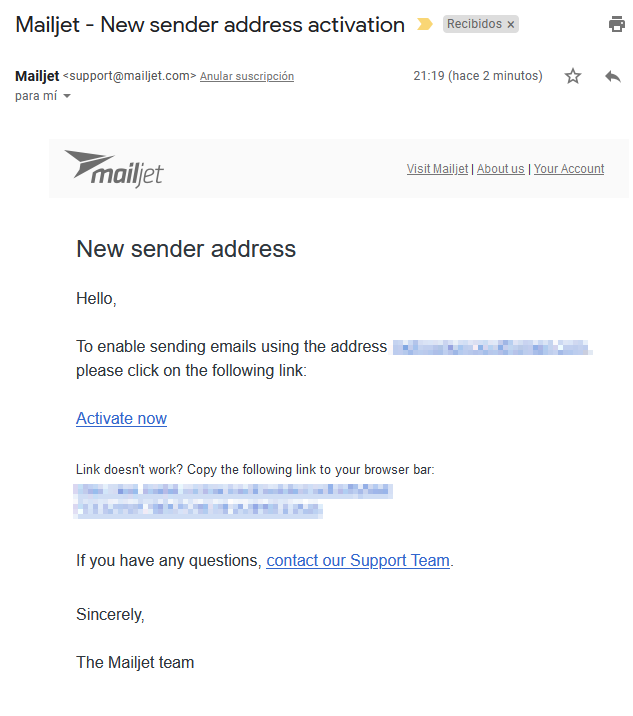Click the email subject title

coord(210,25)
